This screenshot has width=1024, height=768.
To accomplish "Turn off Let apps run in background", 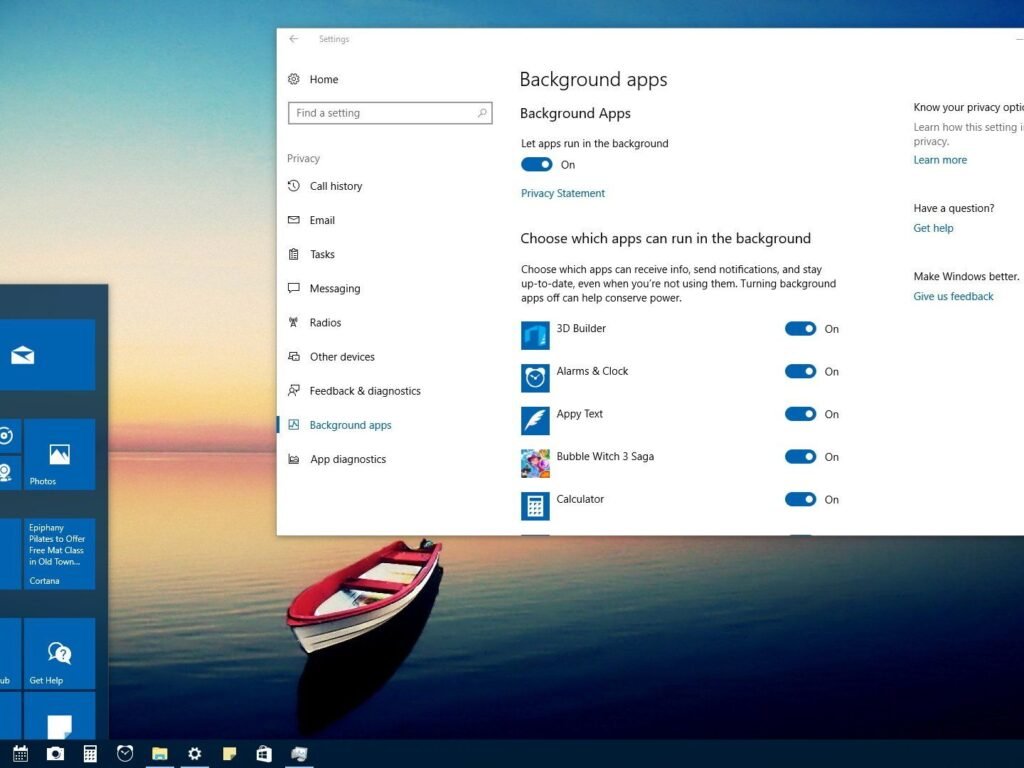I will [x=537, y=165].
